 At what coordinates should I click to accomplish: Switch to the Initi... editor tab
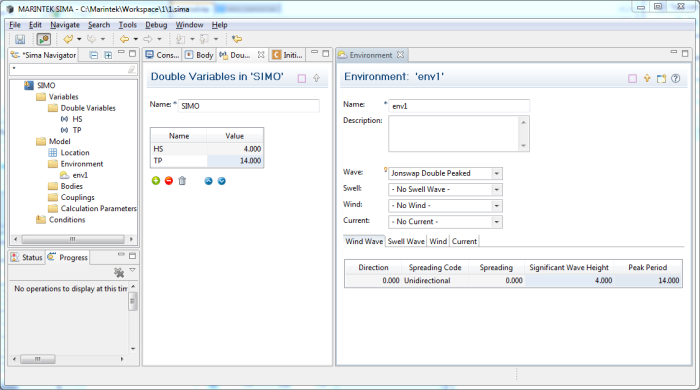288,55
